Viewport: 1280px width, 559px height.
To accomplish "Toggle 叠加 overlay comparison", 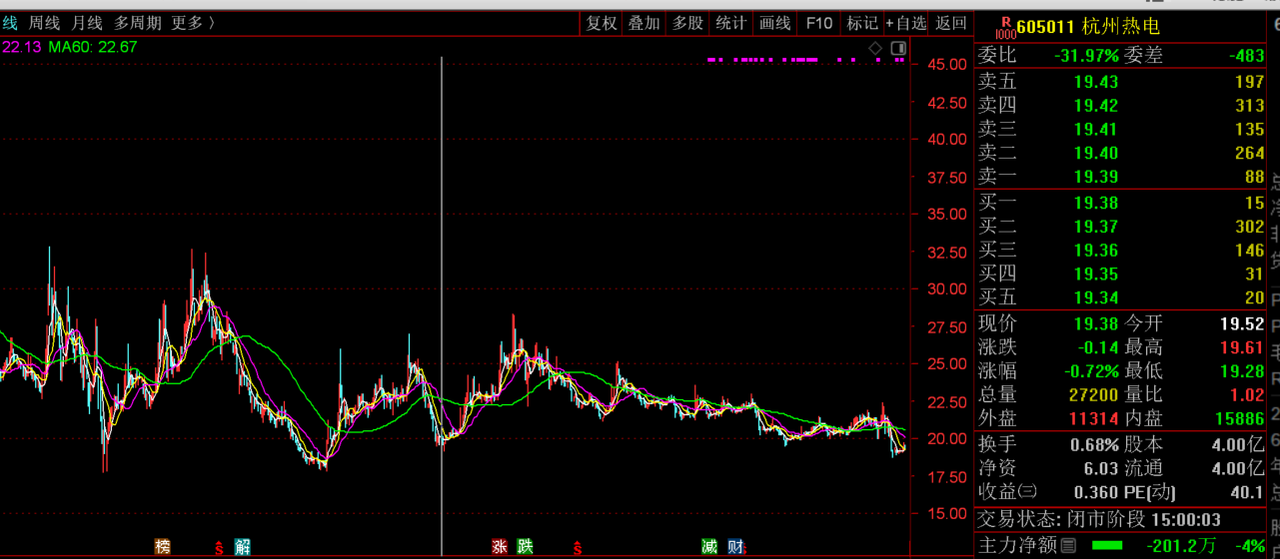I will [644, 23].
